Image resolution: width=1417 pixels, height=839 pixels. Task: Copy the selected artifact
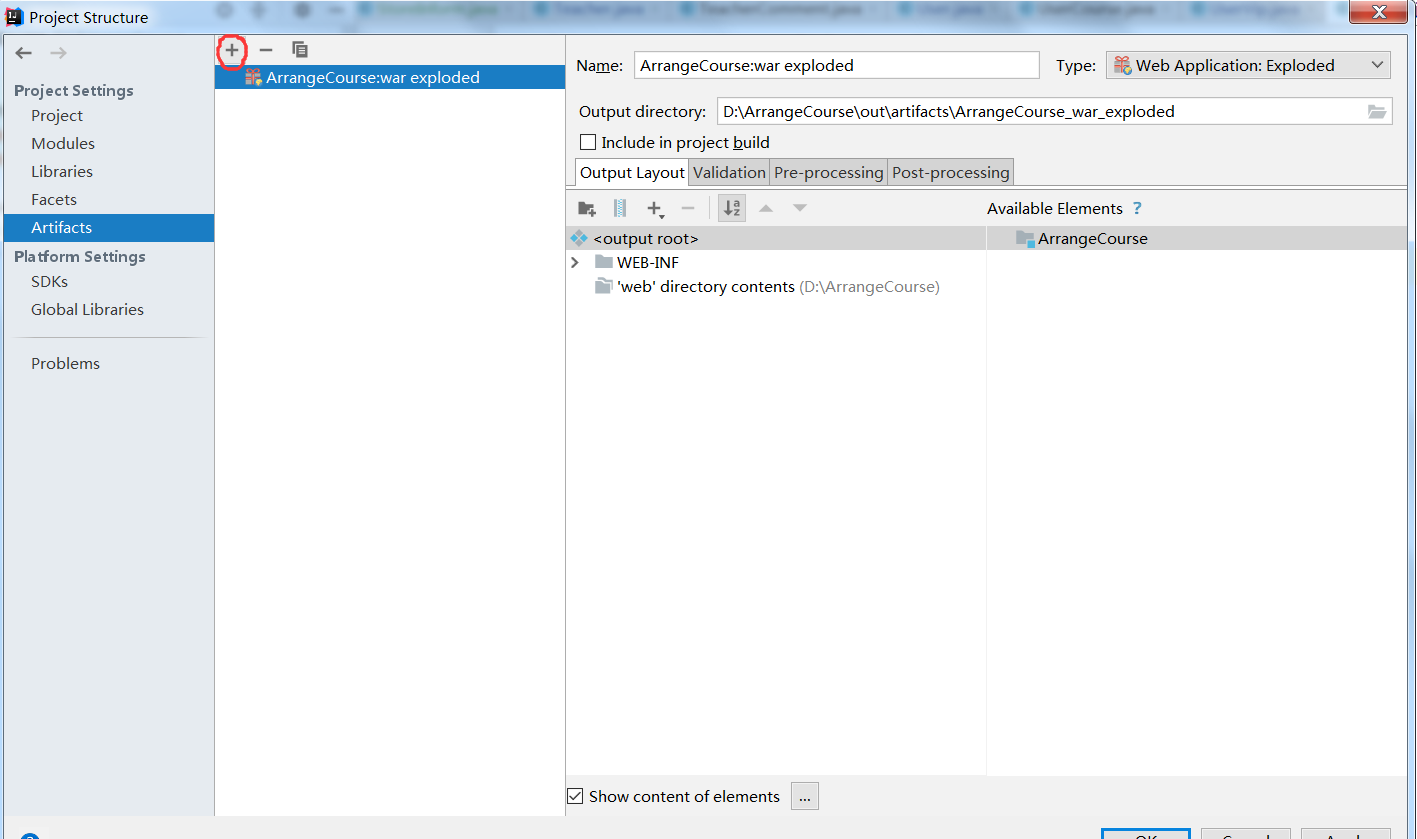coord(300,49)
